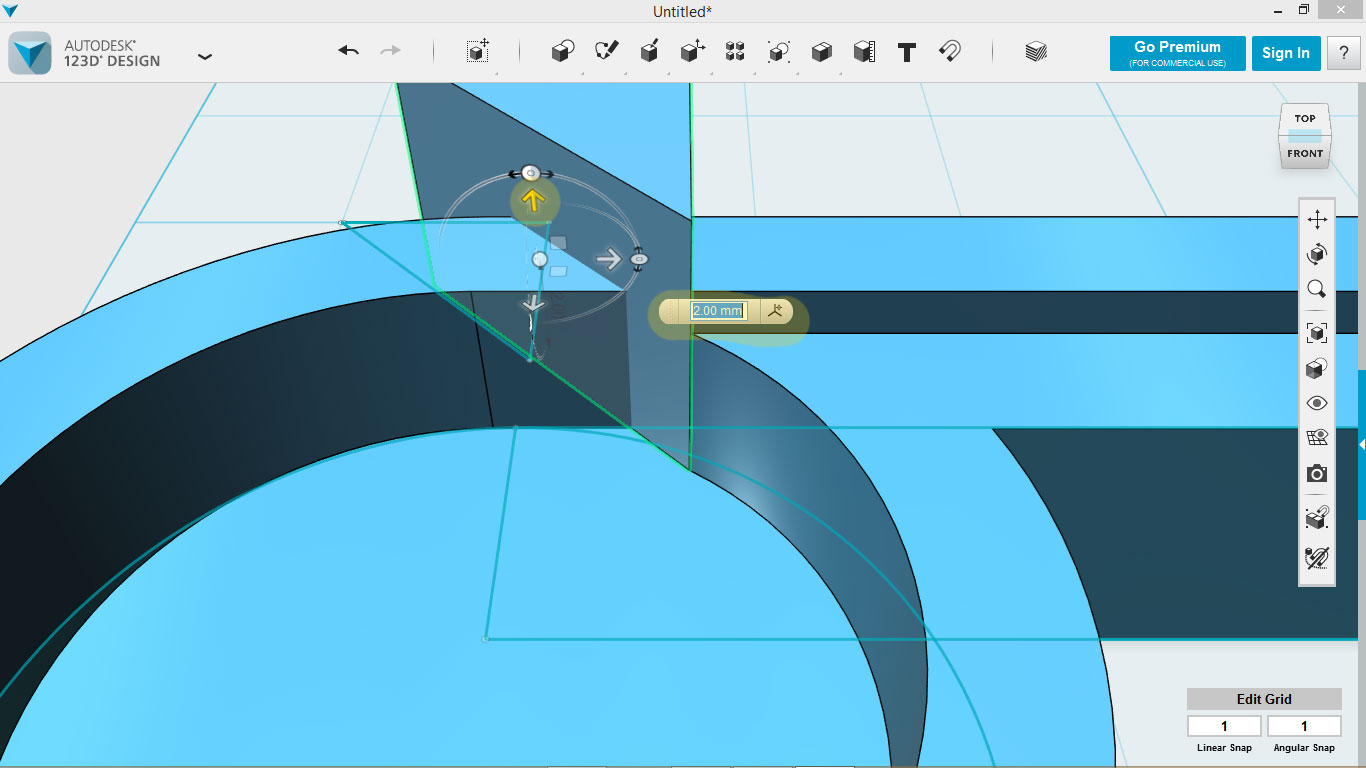Click the Sign In button

[1286, 53]
